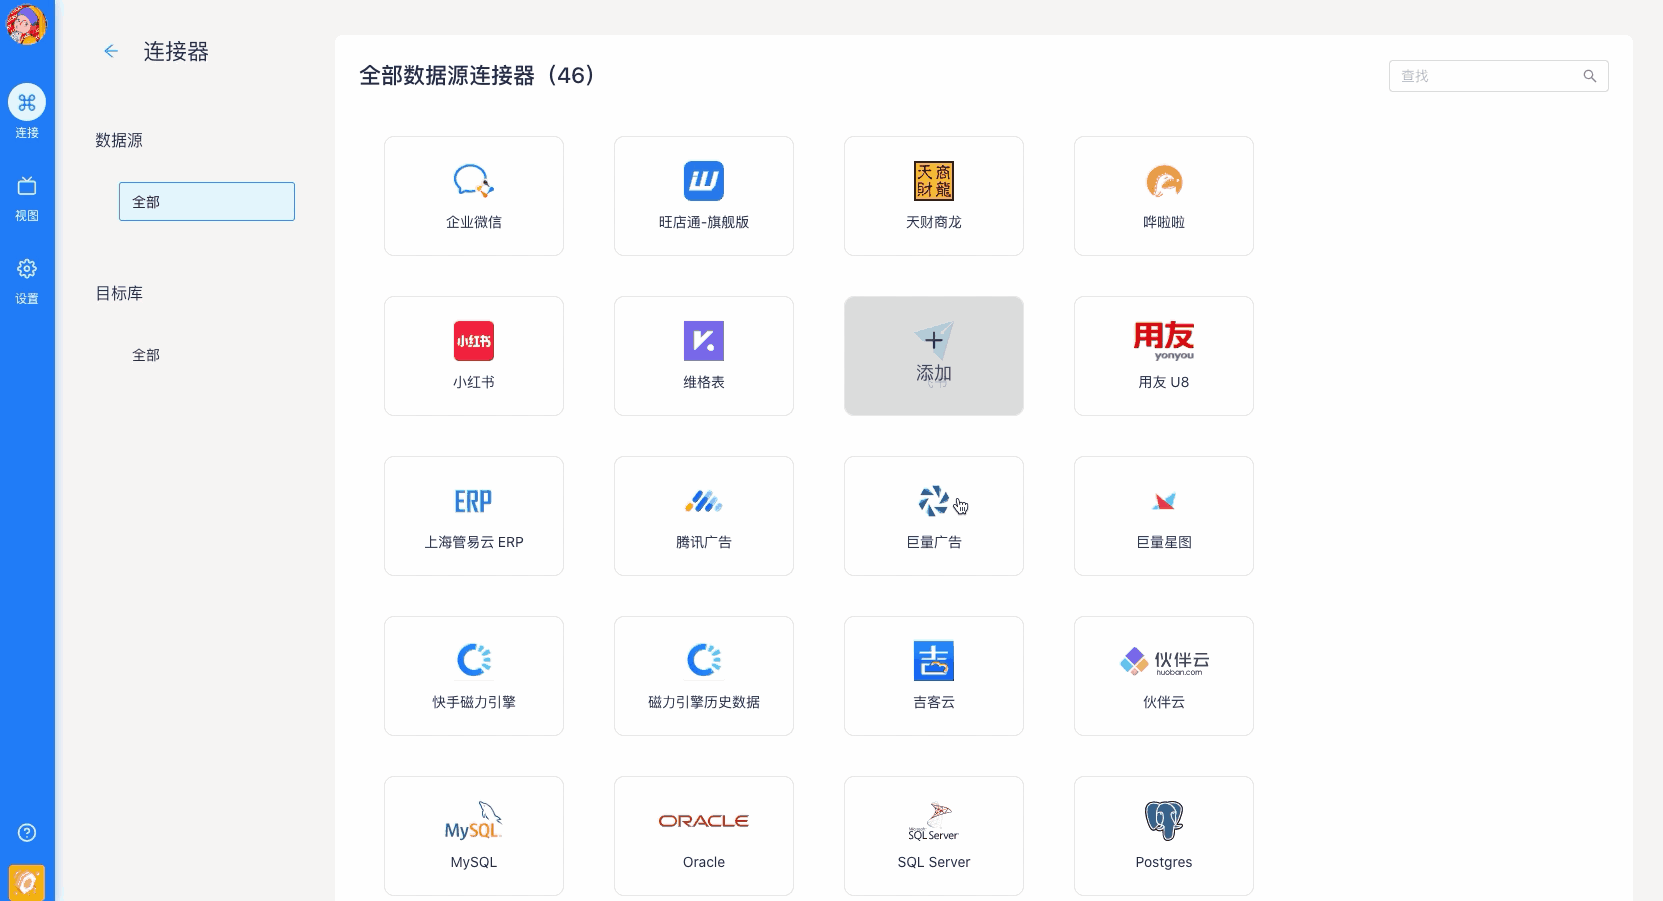Click the 天财商龙 card label
Screen dimensions: 1663x901
click(x=934, y=222)
